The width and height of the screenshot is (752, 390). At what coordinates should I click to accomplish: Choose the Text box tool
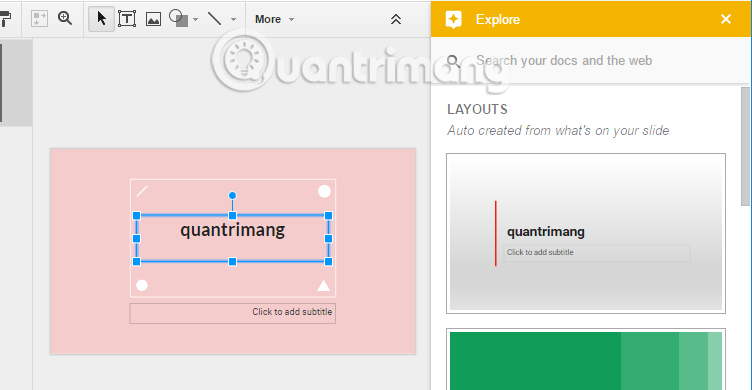click(x=127, y=19)
